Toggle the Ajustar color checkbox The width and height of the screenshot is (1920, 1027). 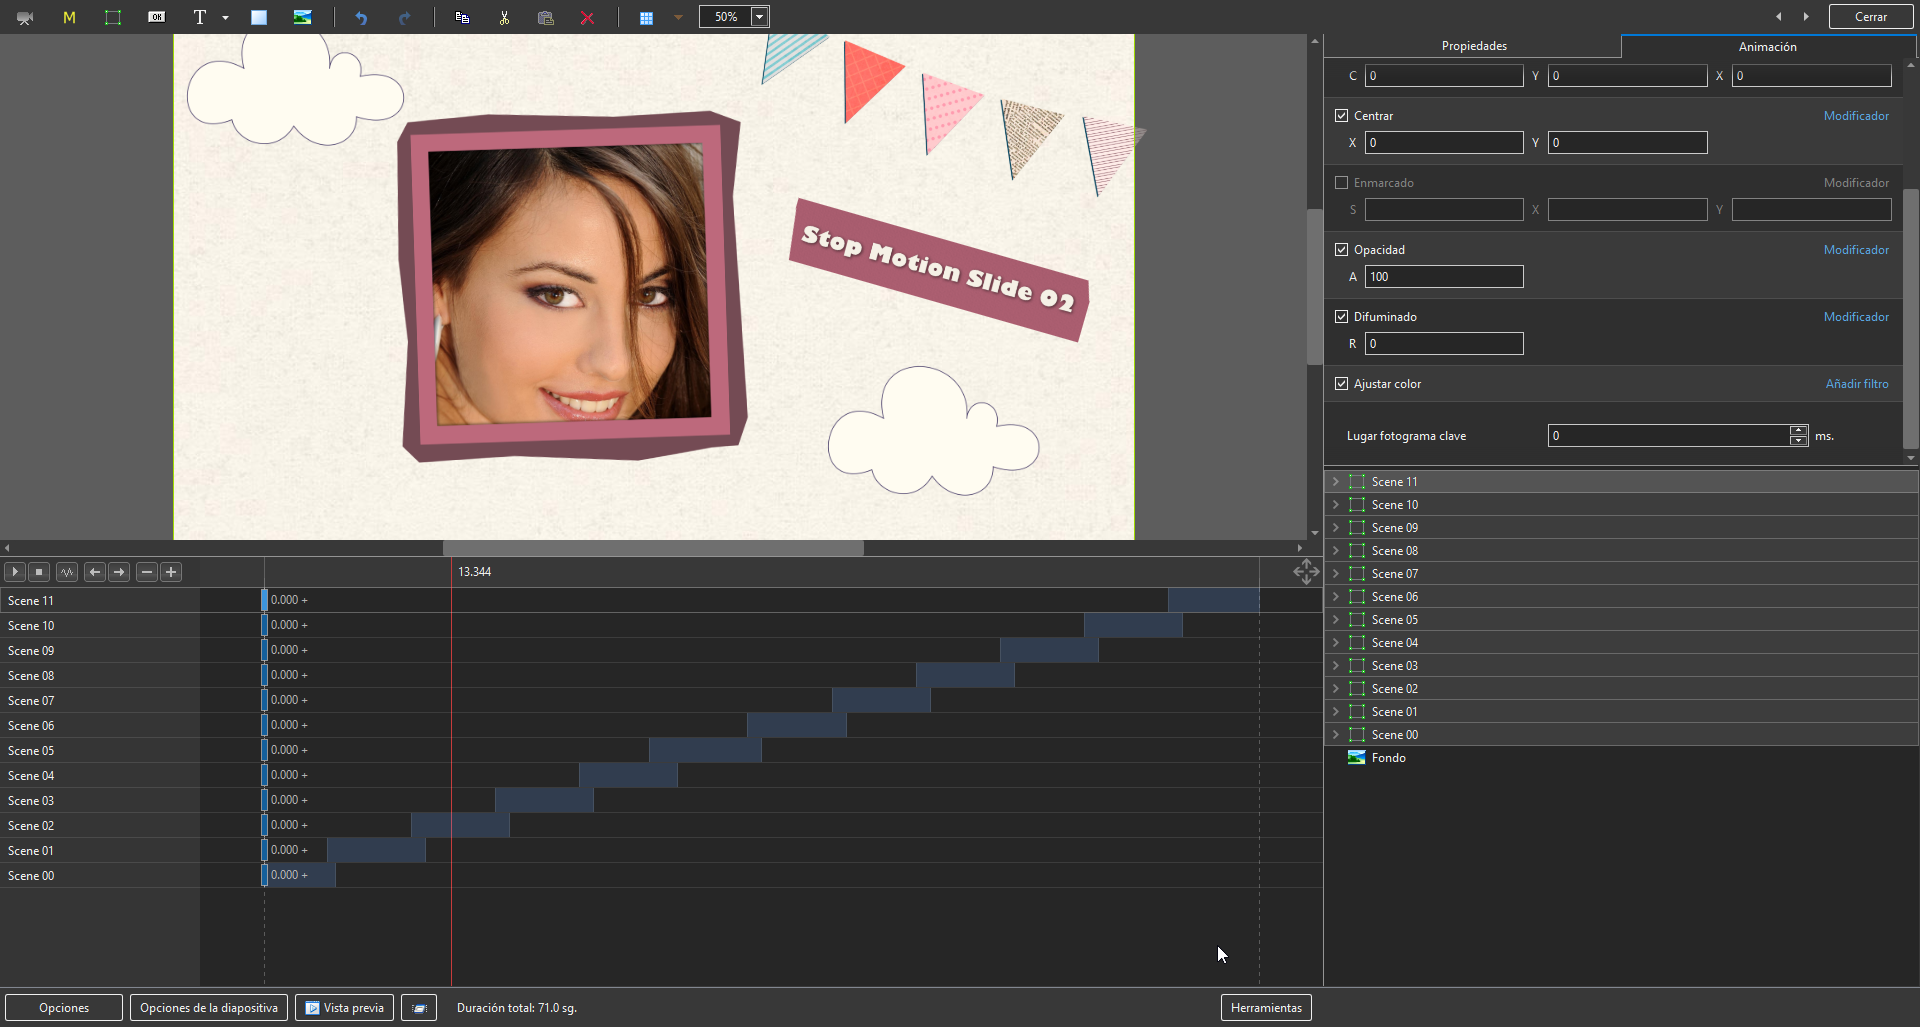click(1341, 384)
